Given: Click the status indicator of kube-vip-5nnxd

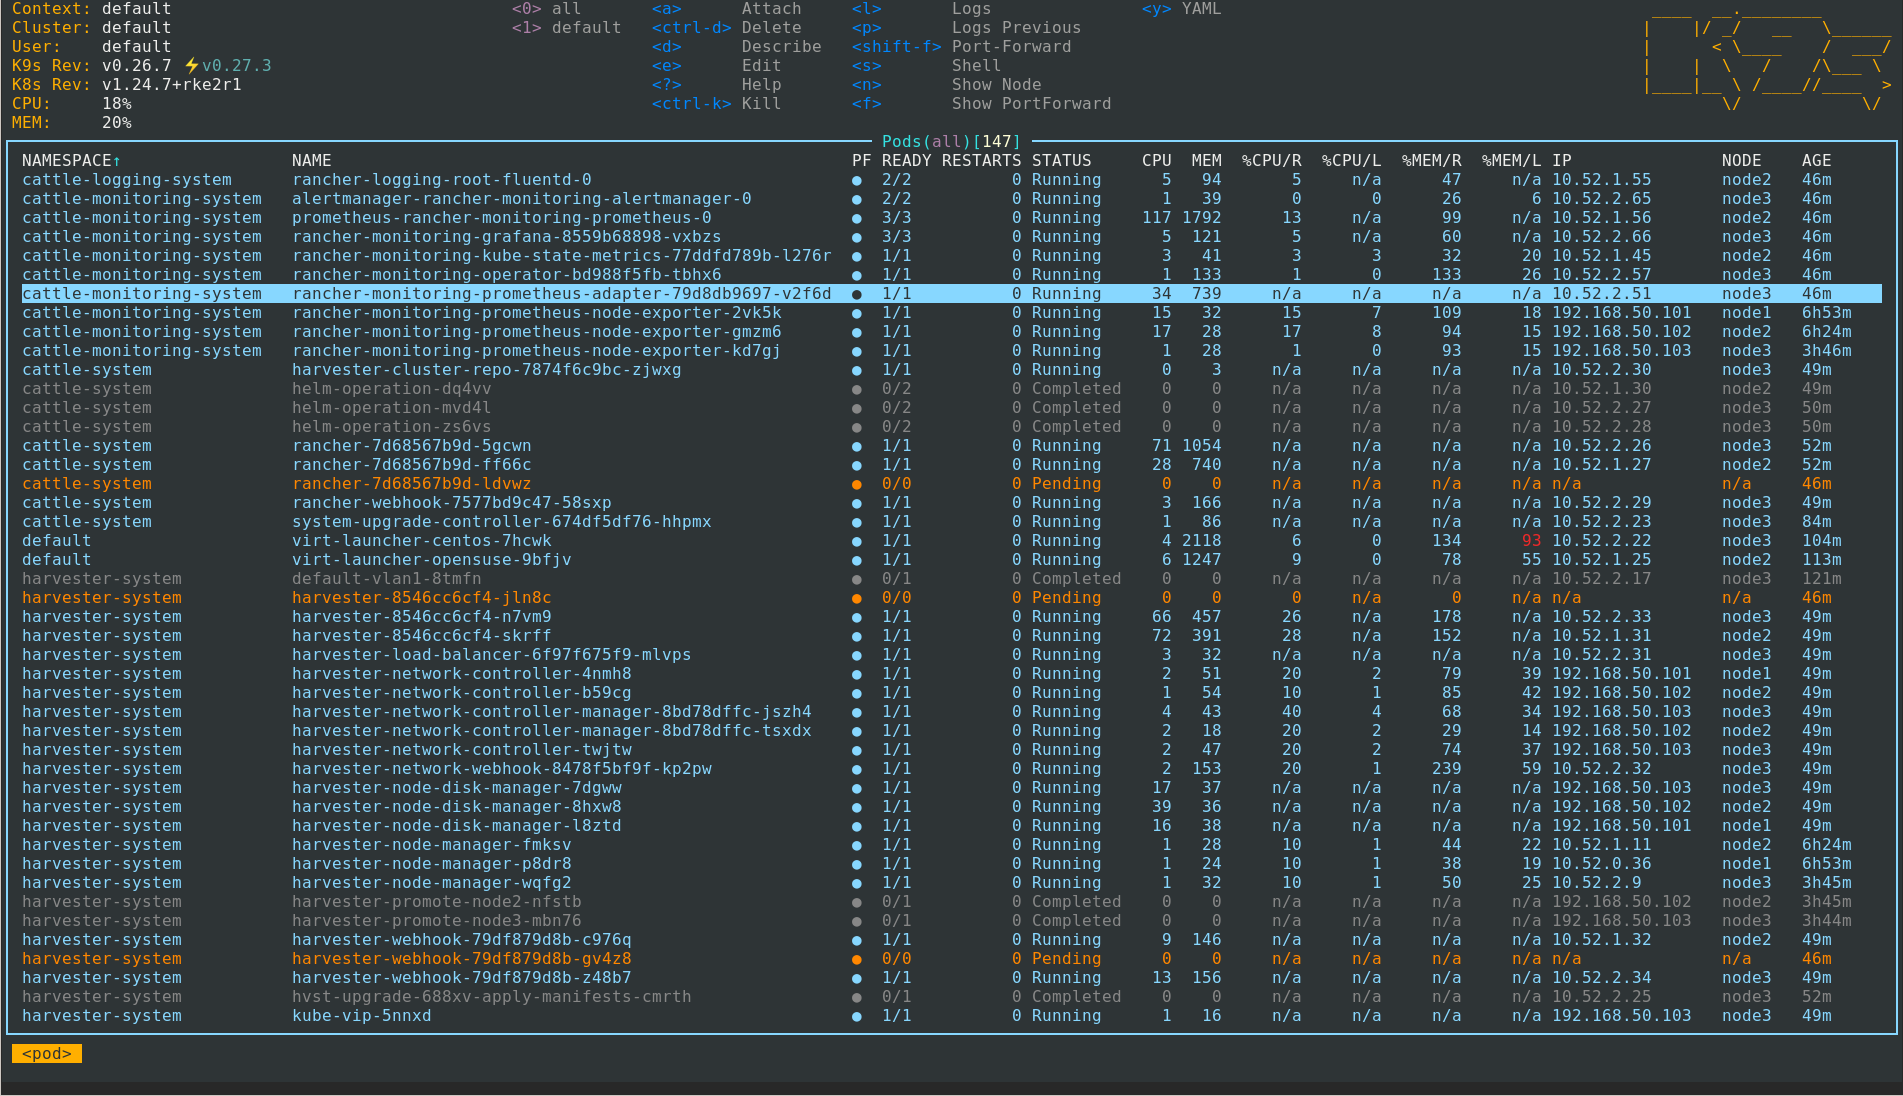Looking at the screenshot, I should point(857,1016).
